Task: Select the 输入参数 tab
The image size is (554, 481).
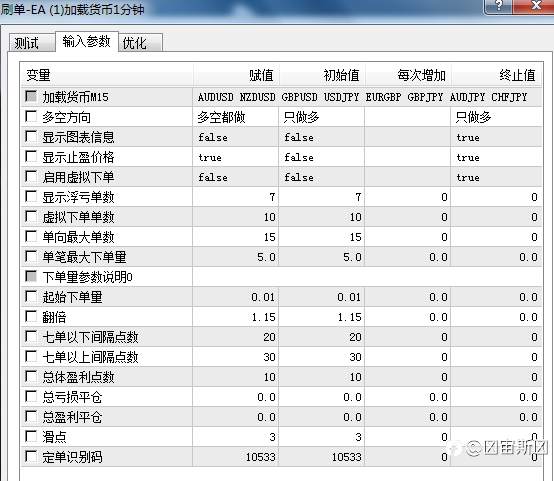Action: click(x=87, y=42)
